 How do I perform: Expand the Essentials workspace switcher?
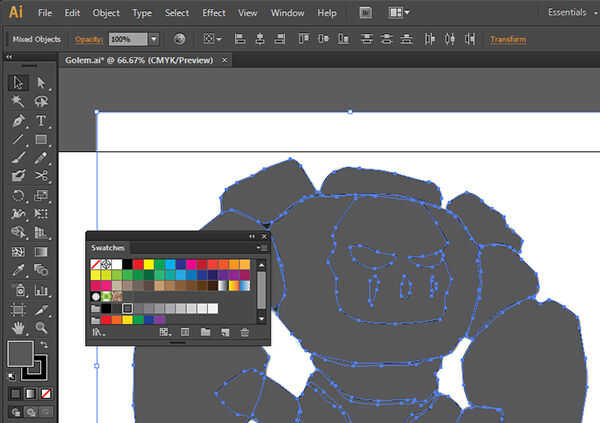tap(568, 12)
